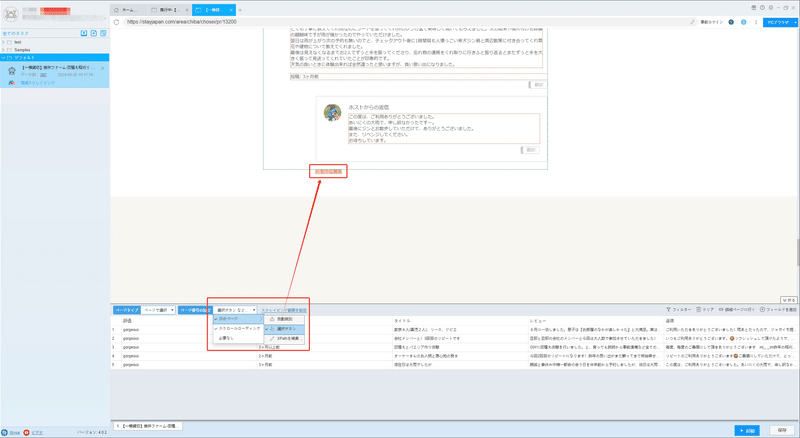This screenshot has width=800, height=438.
Task: Click the 起動 start button
Action: pyautogui.click(x=747, y=430)
